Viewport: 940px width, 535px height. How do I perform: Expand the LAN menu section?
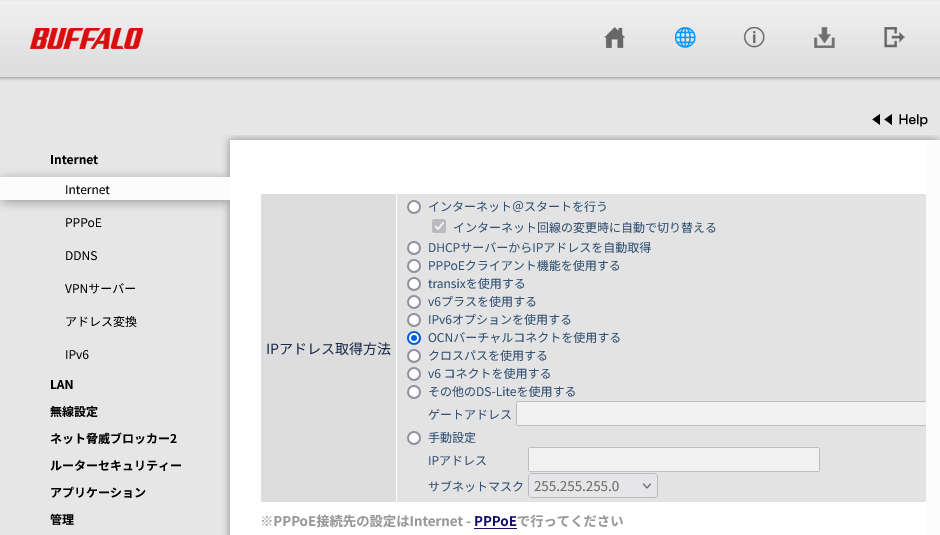(62, 384)
